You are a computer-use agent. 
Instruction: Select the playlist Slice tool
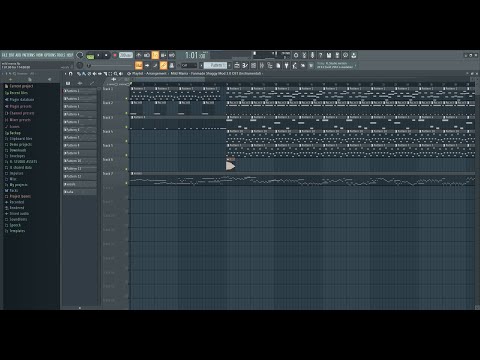click(x=105, y=74)
